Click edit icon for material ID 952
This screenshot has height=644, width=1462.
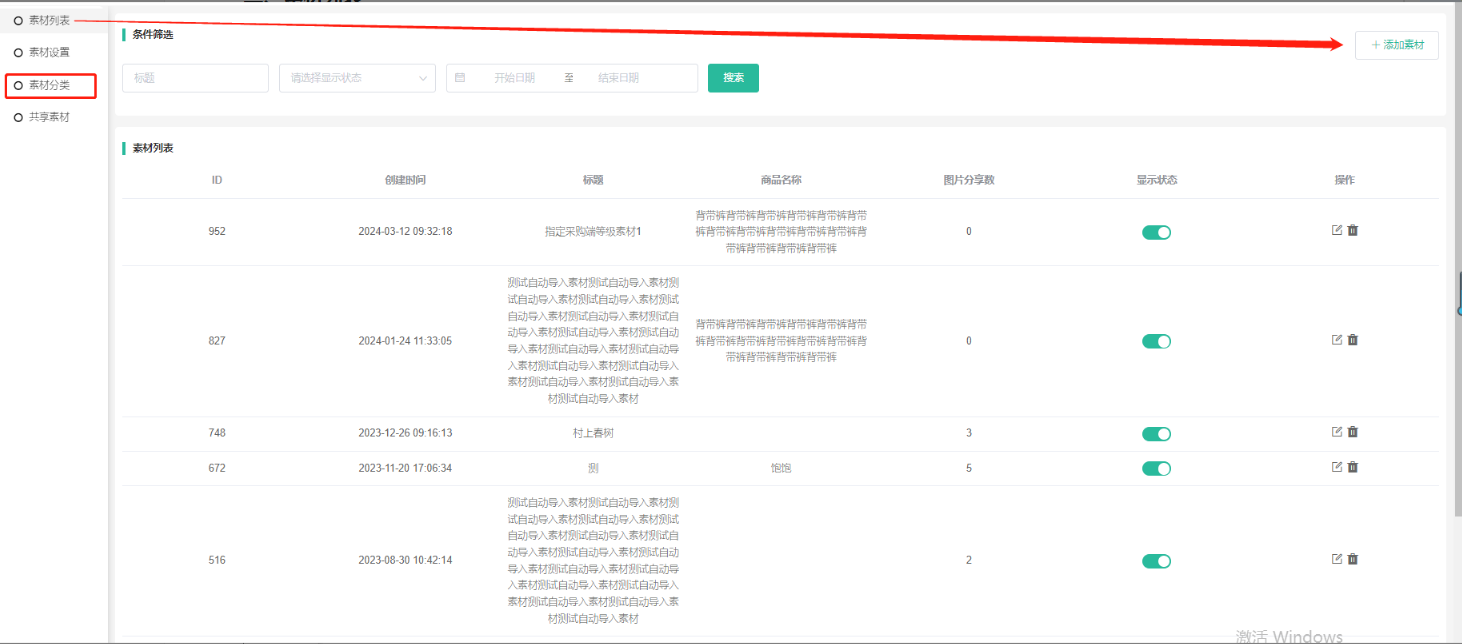point(1337,230)
